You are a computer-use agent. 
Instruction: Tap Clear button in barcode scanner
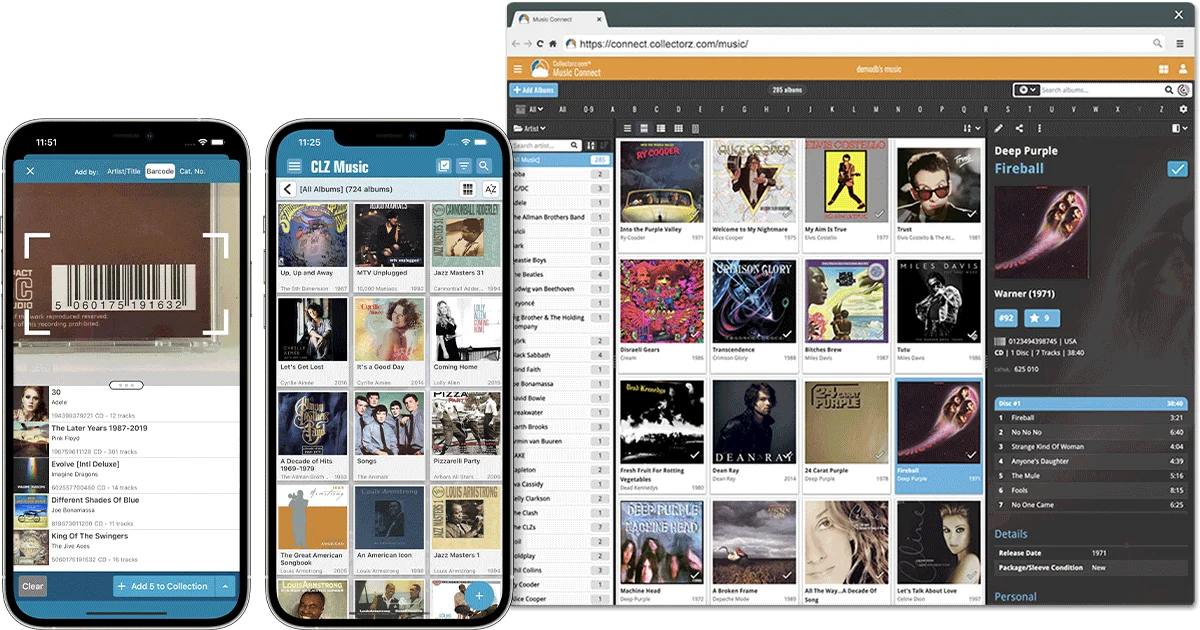[x=32, y=586]
